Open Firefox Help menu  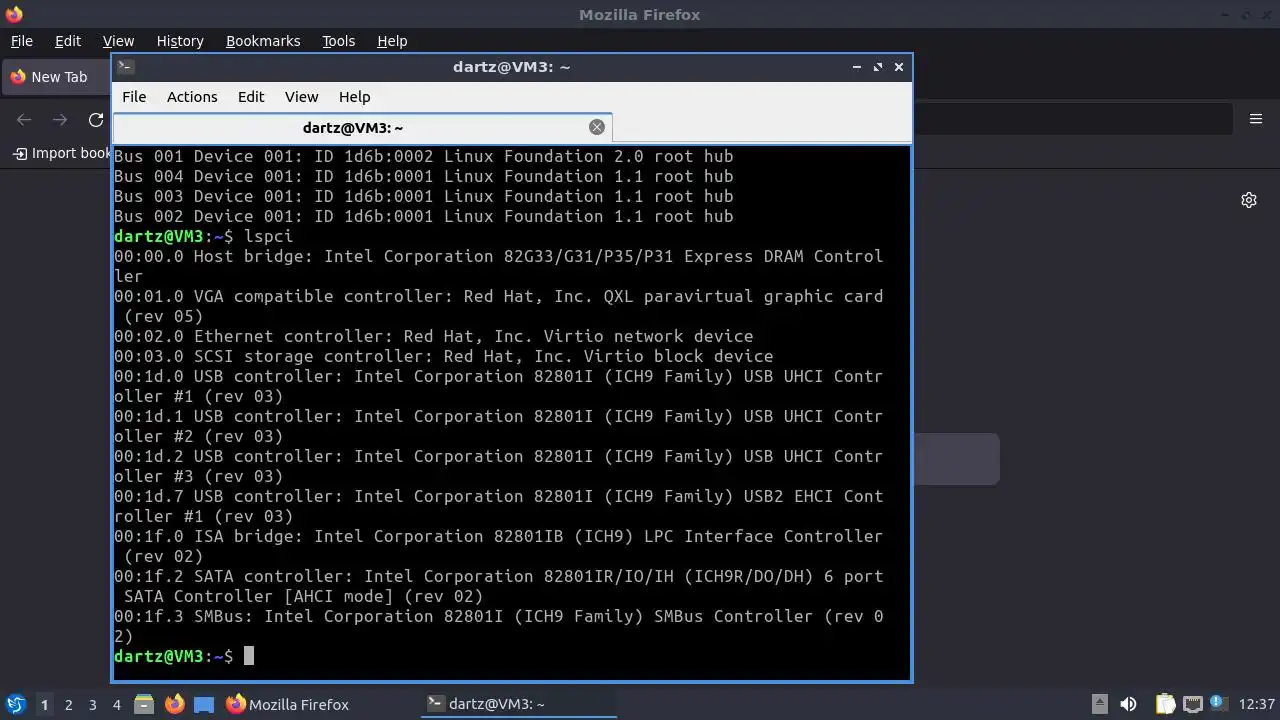pyautogui.click(x=392, y=41)
